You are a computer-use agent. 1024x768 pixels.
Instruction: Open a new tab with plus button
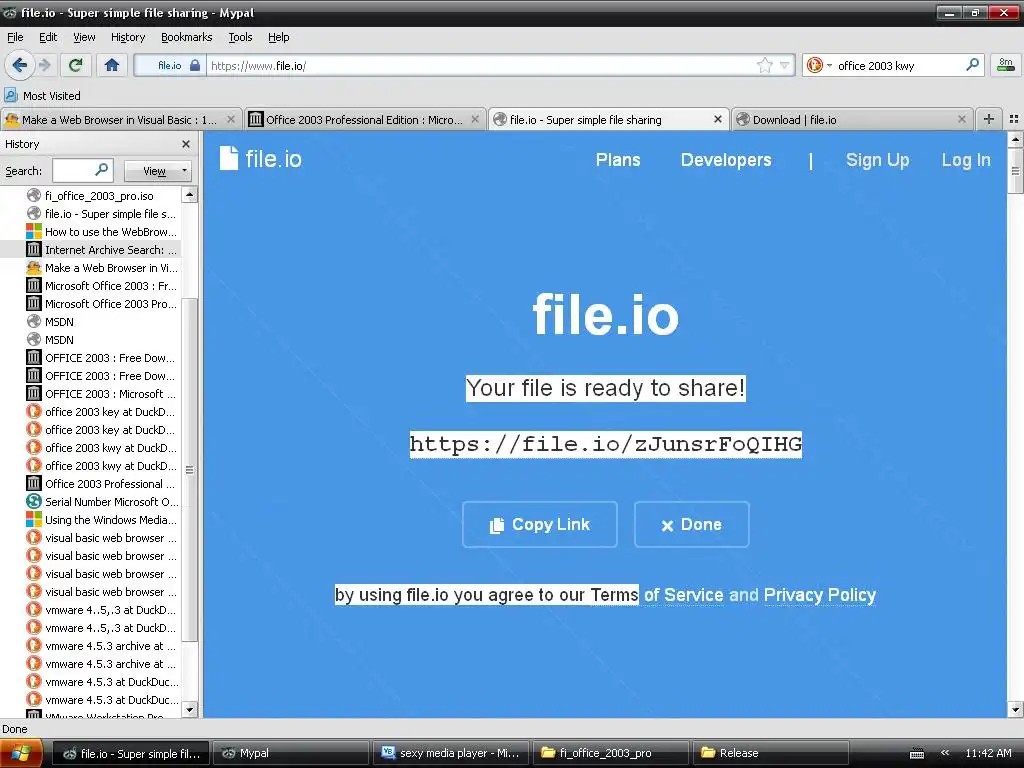coord(989,119)
